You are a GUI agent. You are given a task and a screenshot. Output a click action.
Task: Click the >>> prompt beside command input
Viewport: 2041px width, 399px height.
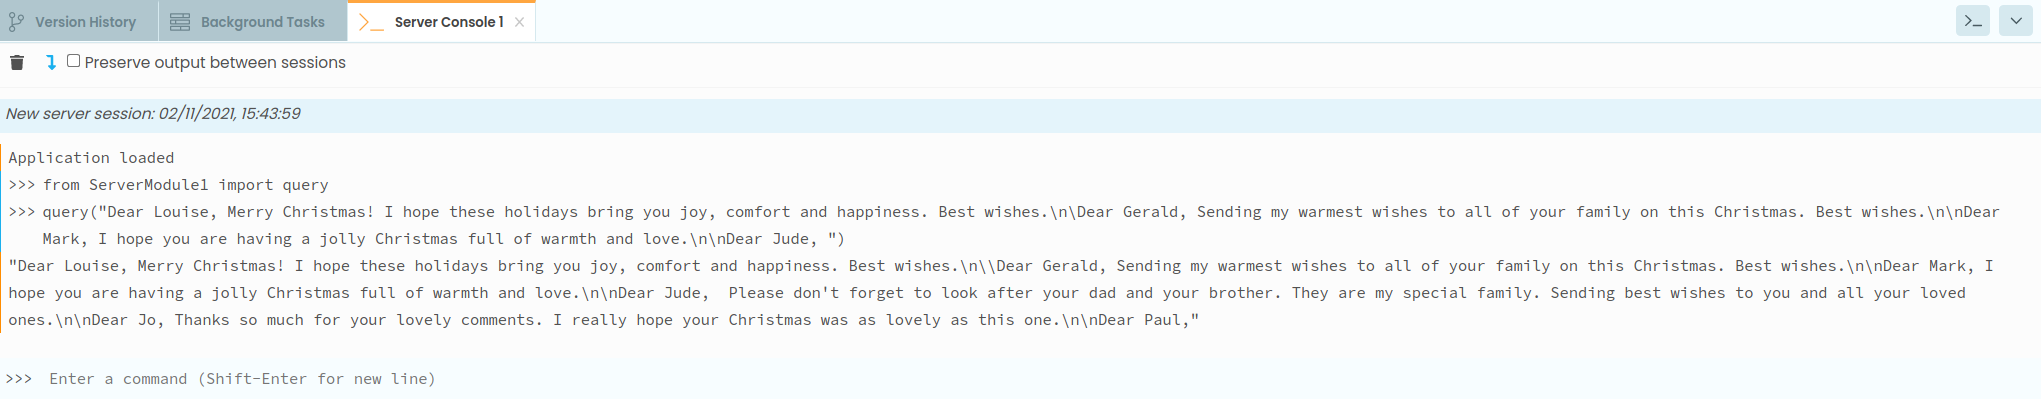click(x=19, y=379)
